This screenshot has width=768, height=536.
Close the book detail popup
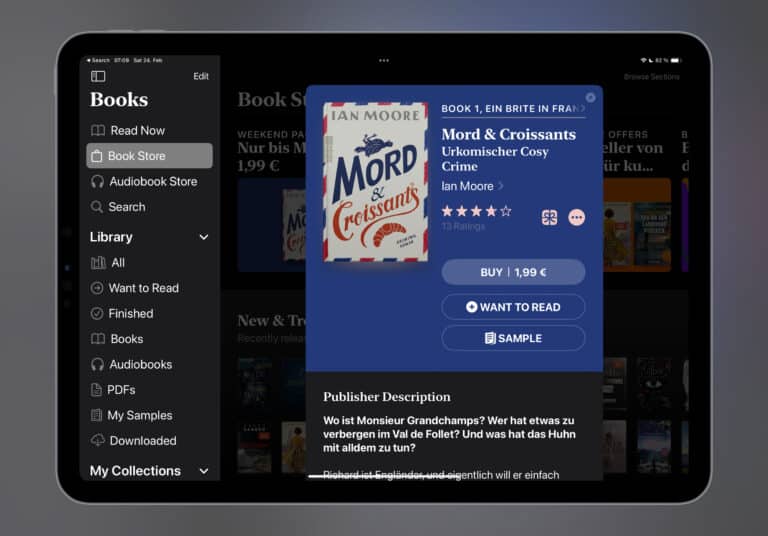(x=590, y=97)
